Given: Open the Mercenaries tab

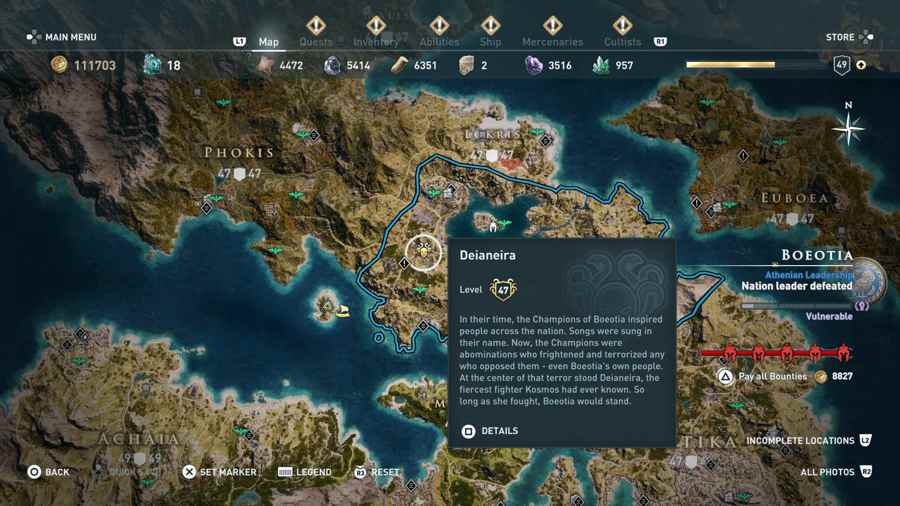Looking at the screenshot, I should (552, 42).
